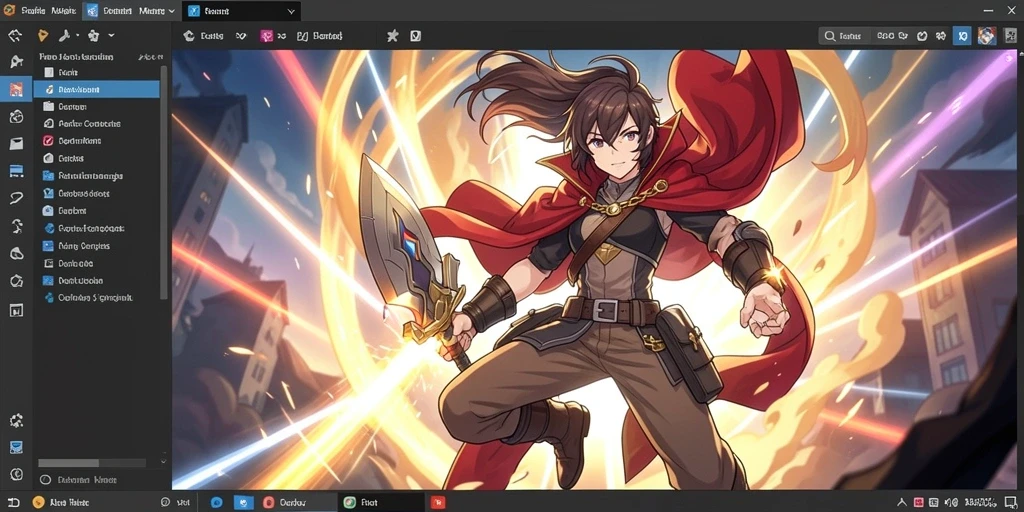Select the highlighted orange image icon in sidebar
The height and width of the screenshot is (512, 1024).
[16, 89]
